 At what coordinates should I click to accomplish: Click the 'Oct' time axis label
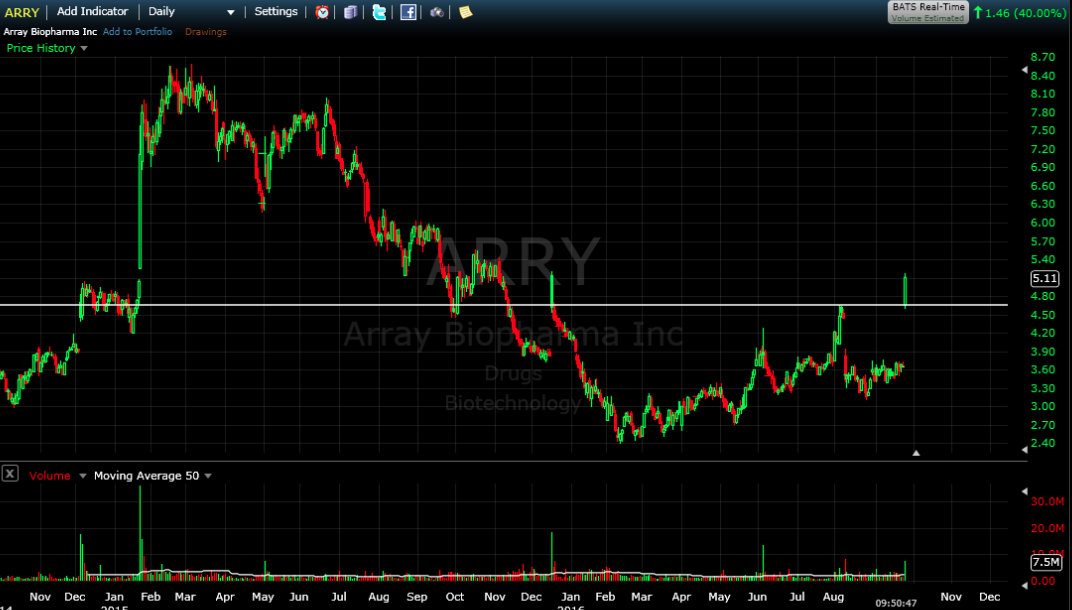(455, 597)
